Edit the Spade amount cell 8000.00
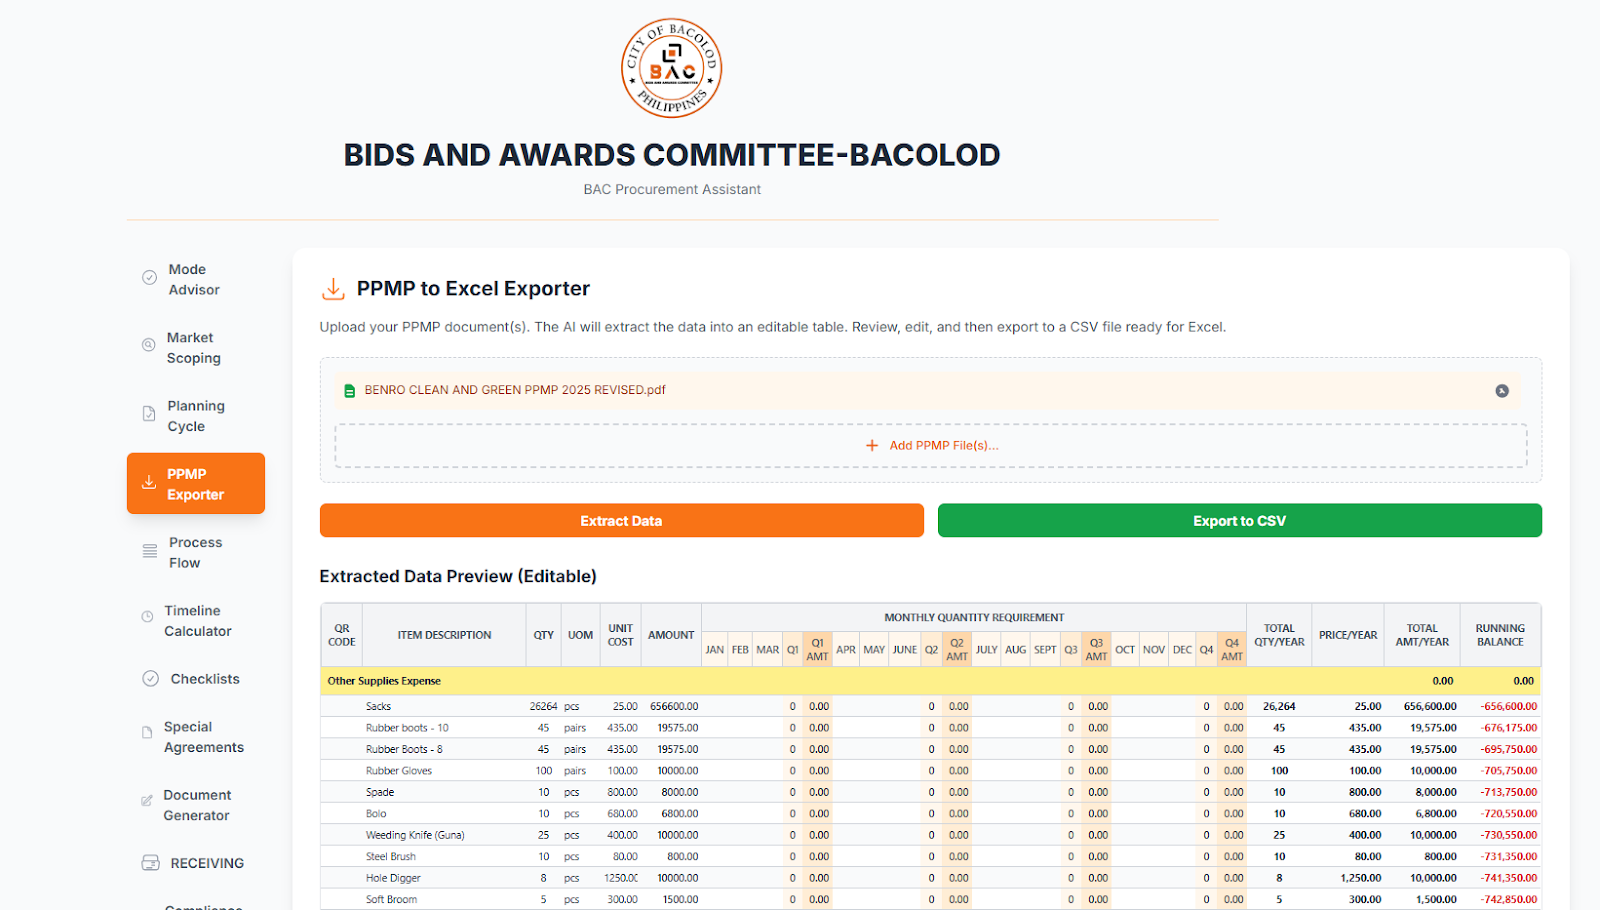This screenshot has width=1600, height=910. click(671, 792)
